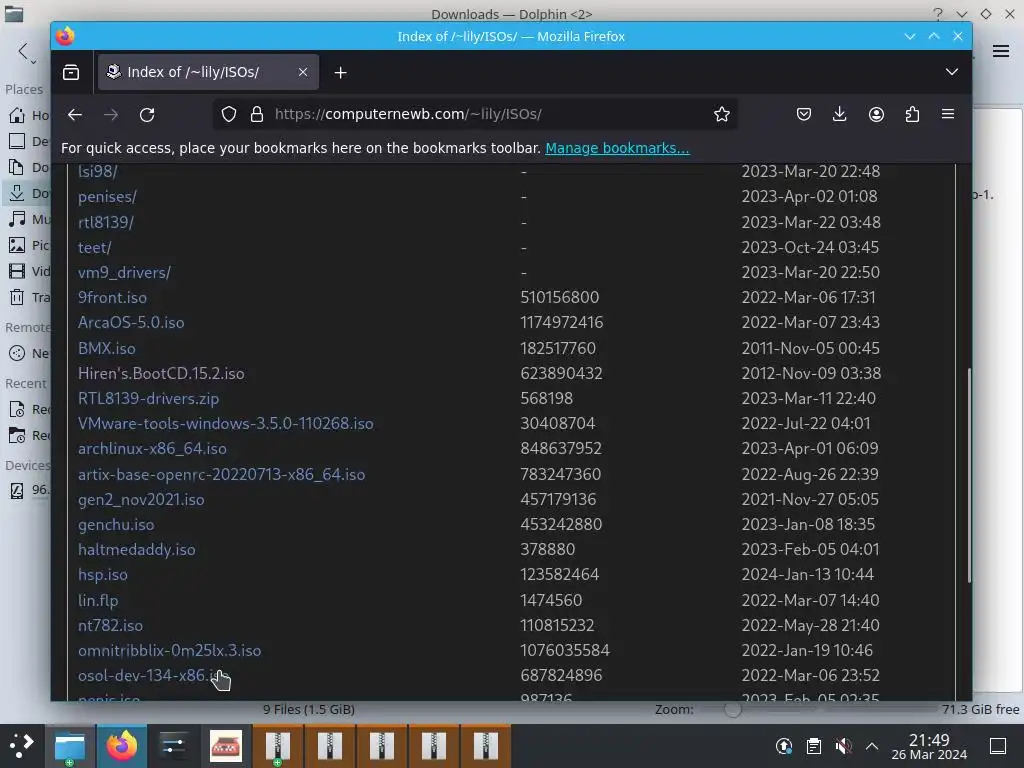Open the Dolphin title bar help button
This screenshot has width=1024, height=768.
tap(938, 14)
